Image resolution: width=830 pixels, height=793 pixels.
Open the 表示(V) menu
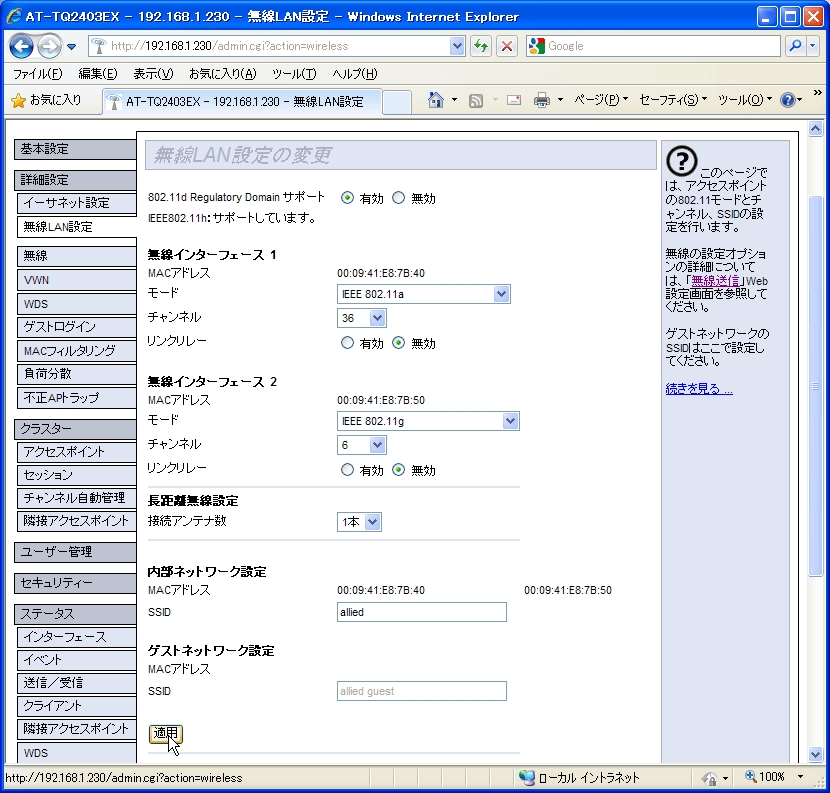[153, 74]
